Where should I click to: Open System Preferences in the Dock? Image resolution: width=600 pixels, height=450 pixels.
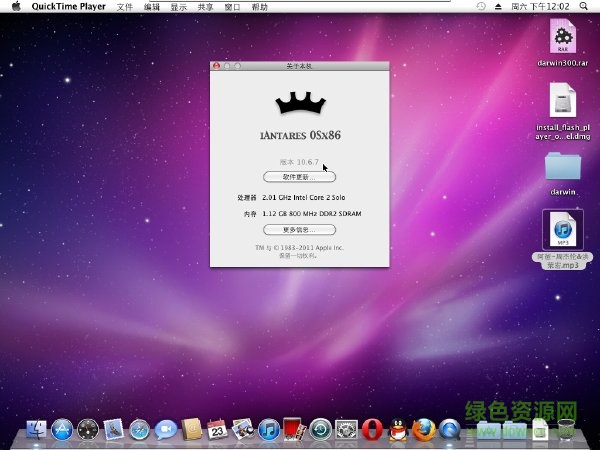(x=346, y=430)
